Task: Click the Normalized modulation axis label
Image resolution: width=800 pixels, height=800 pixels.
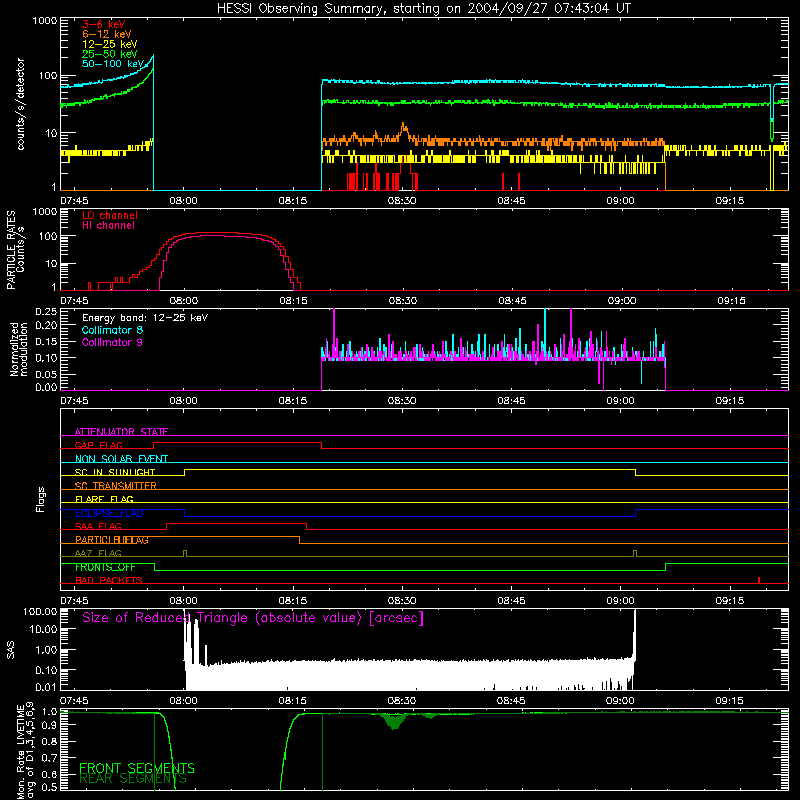Action: pos(19,349)
